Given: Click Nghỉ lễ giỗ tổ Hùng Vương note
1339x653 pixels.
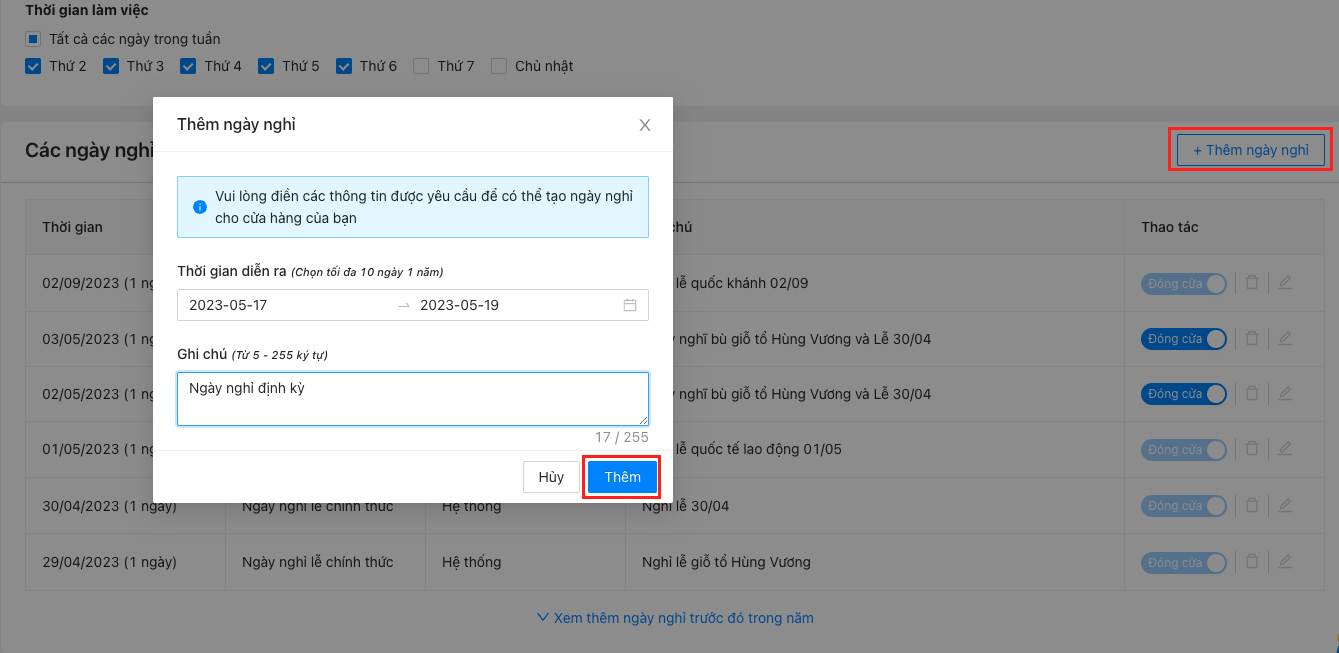Looking at the screenshot, I should click(x=726, y=562).
